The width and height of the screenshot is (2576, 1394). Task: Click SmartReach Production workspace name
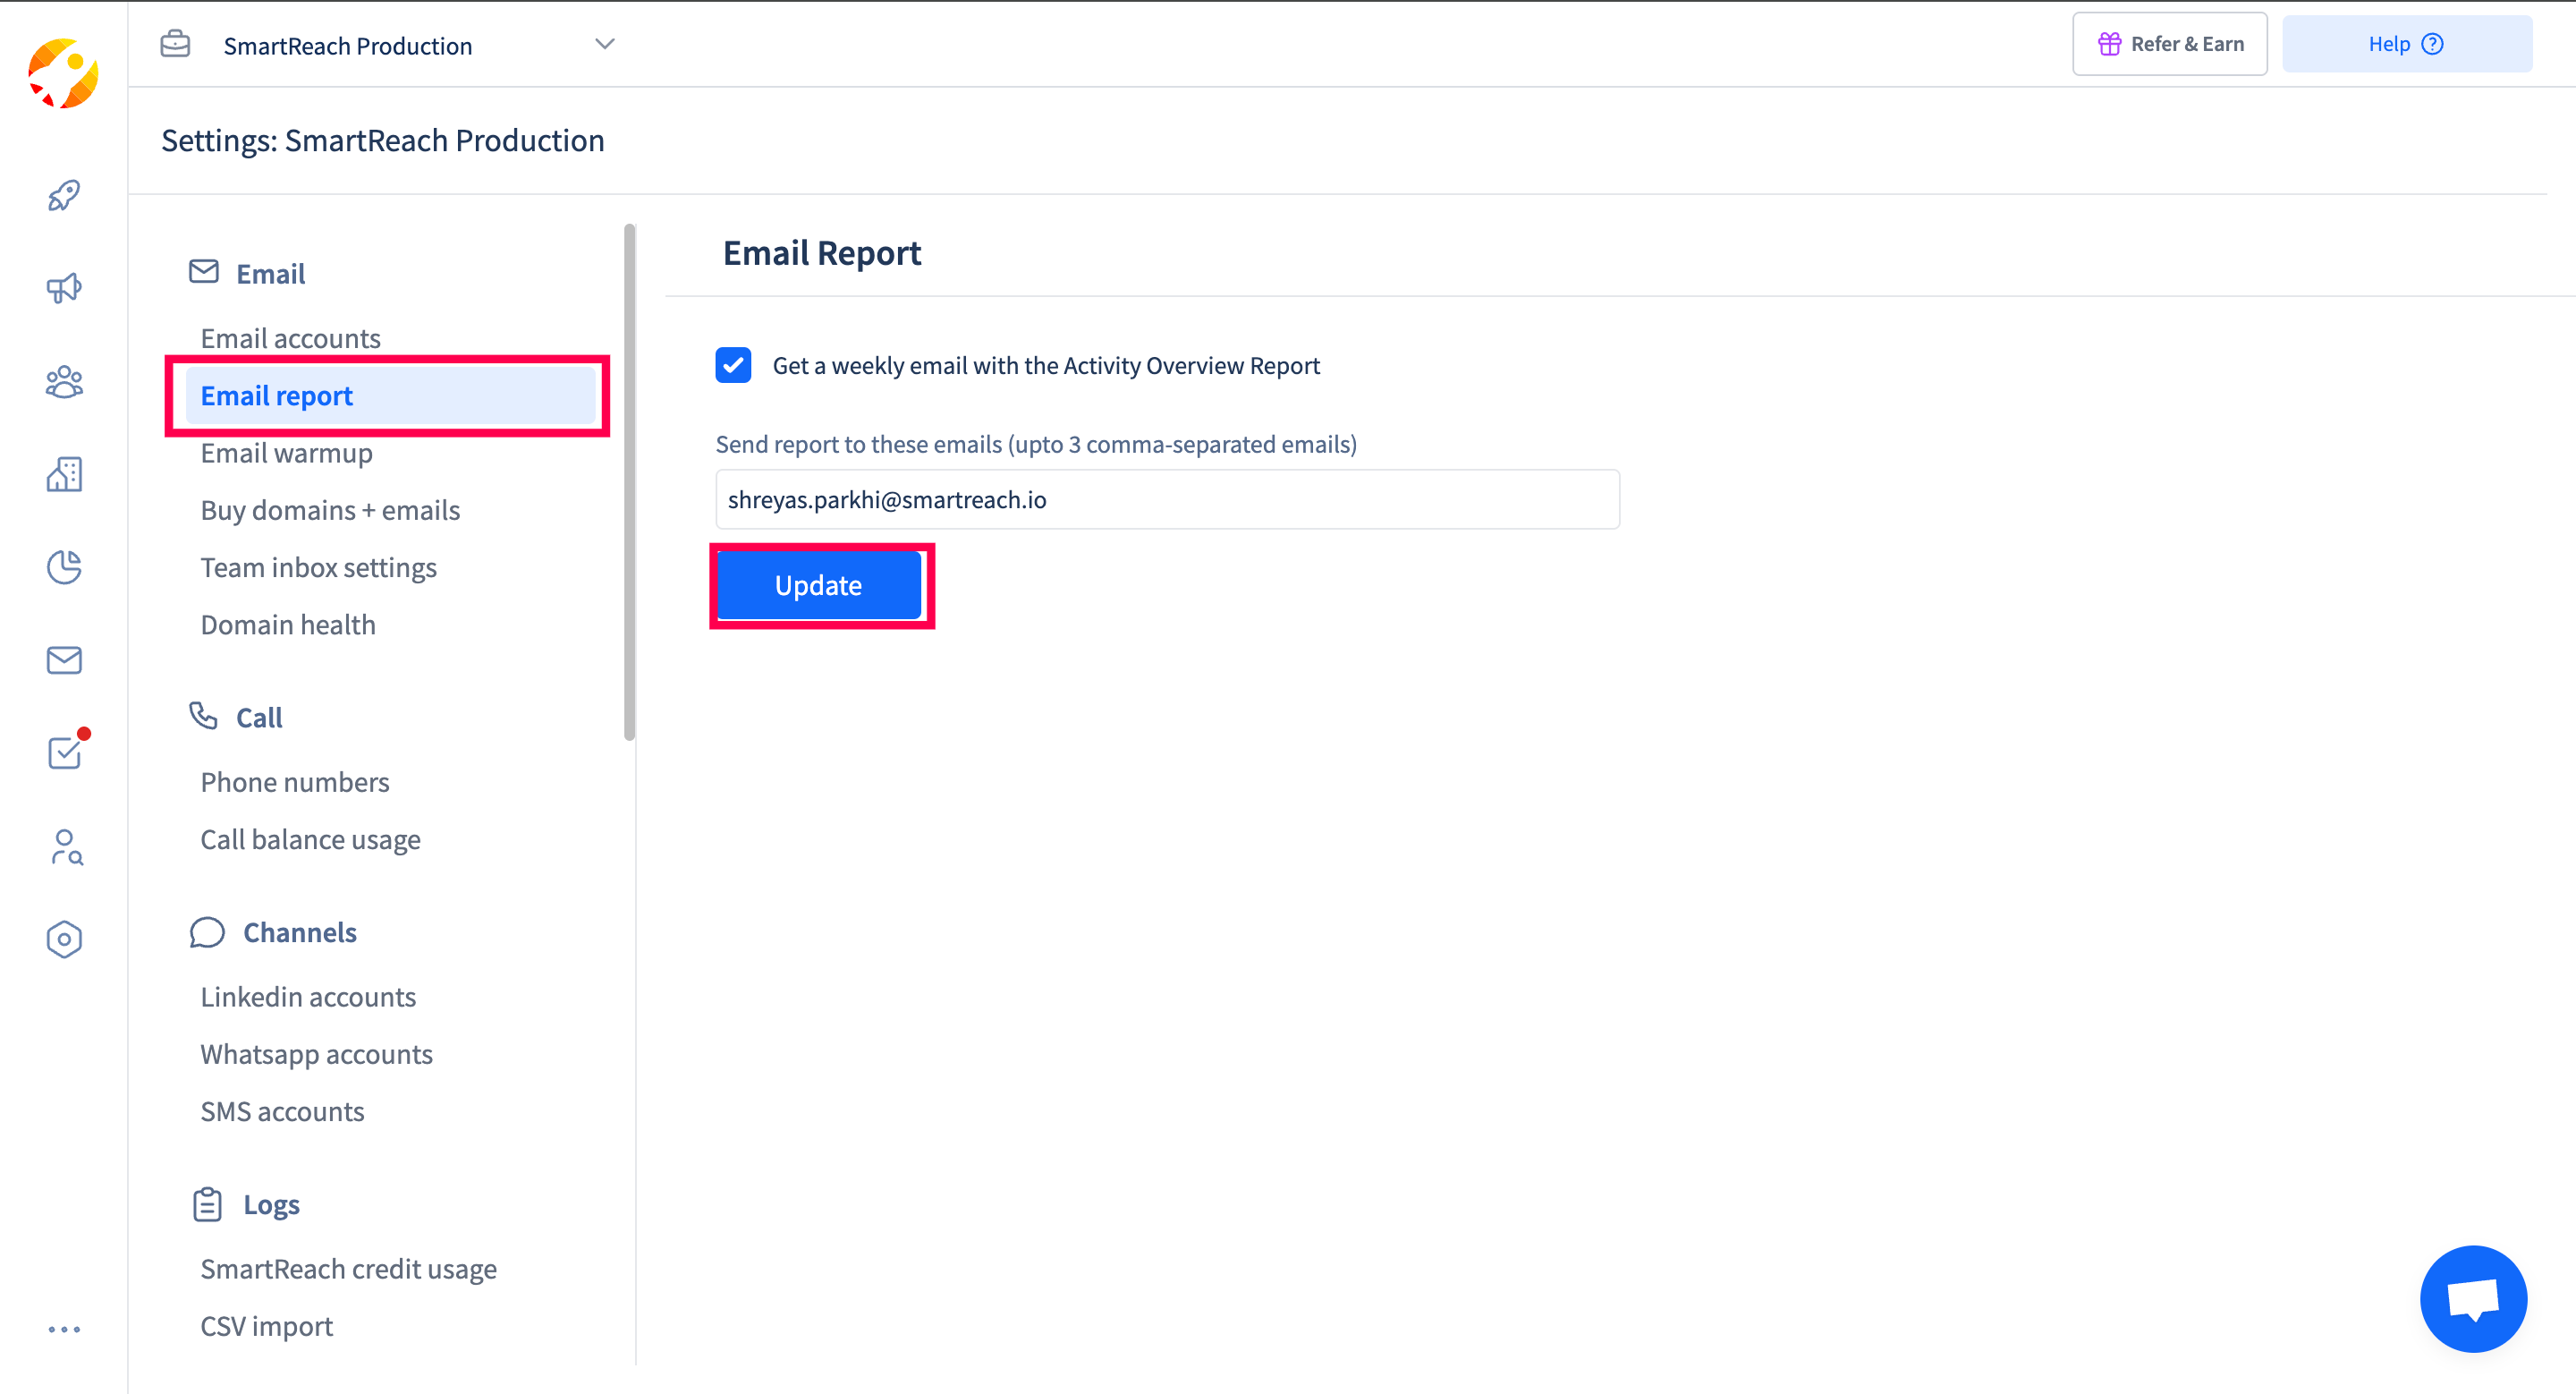click(x=347, y=46)
